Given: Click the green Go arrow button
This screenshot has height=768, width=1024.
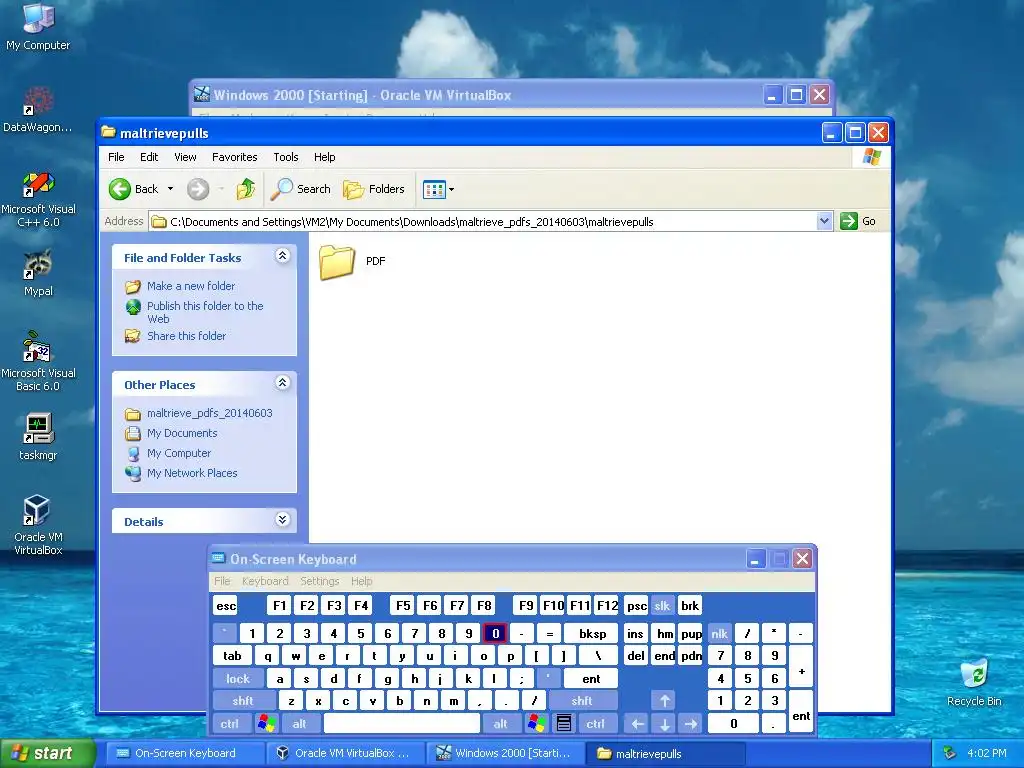Looking at the screenshot, I should coord(849,221).
